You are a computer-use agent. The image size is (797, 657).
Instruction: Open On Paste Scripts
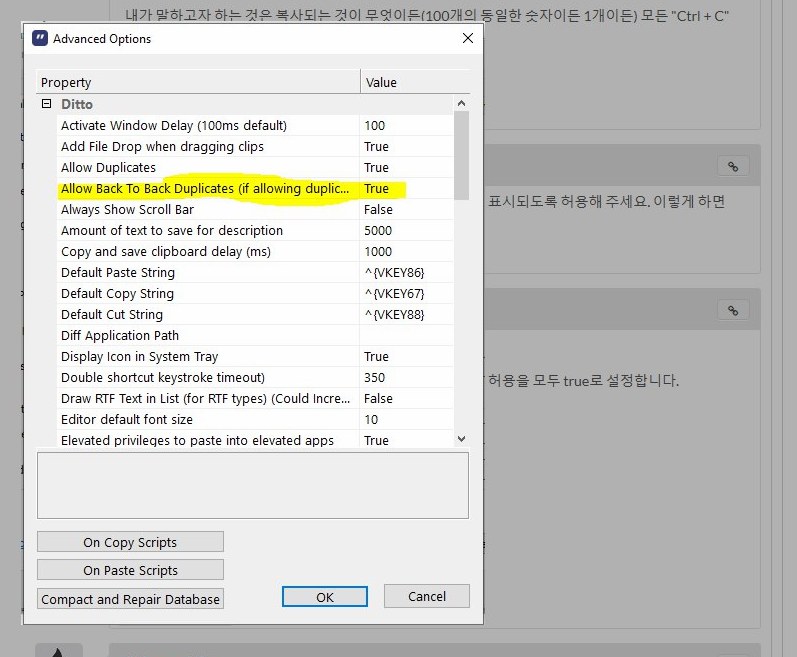pos(130,570)
